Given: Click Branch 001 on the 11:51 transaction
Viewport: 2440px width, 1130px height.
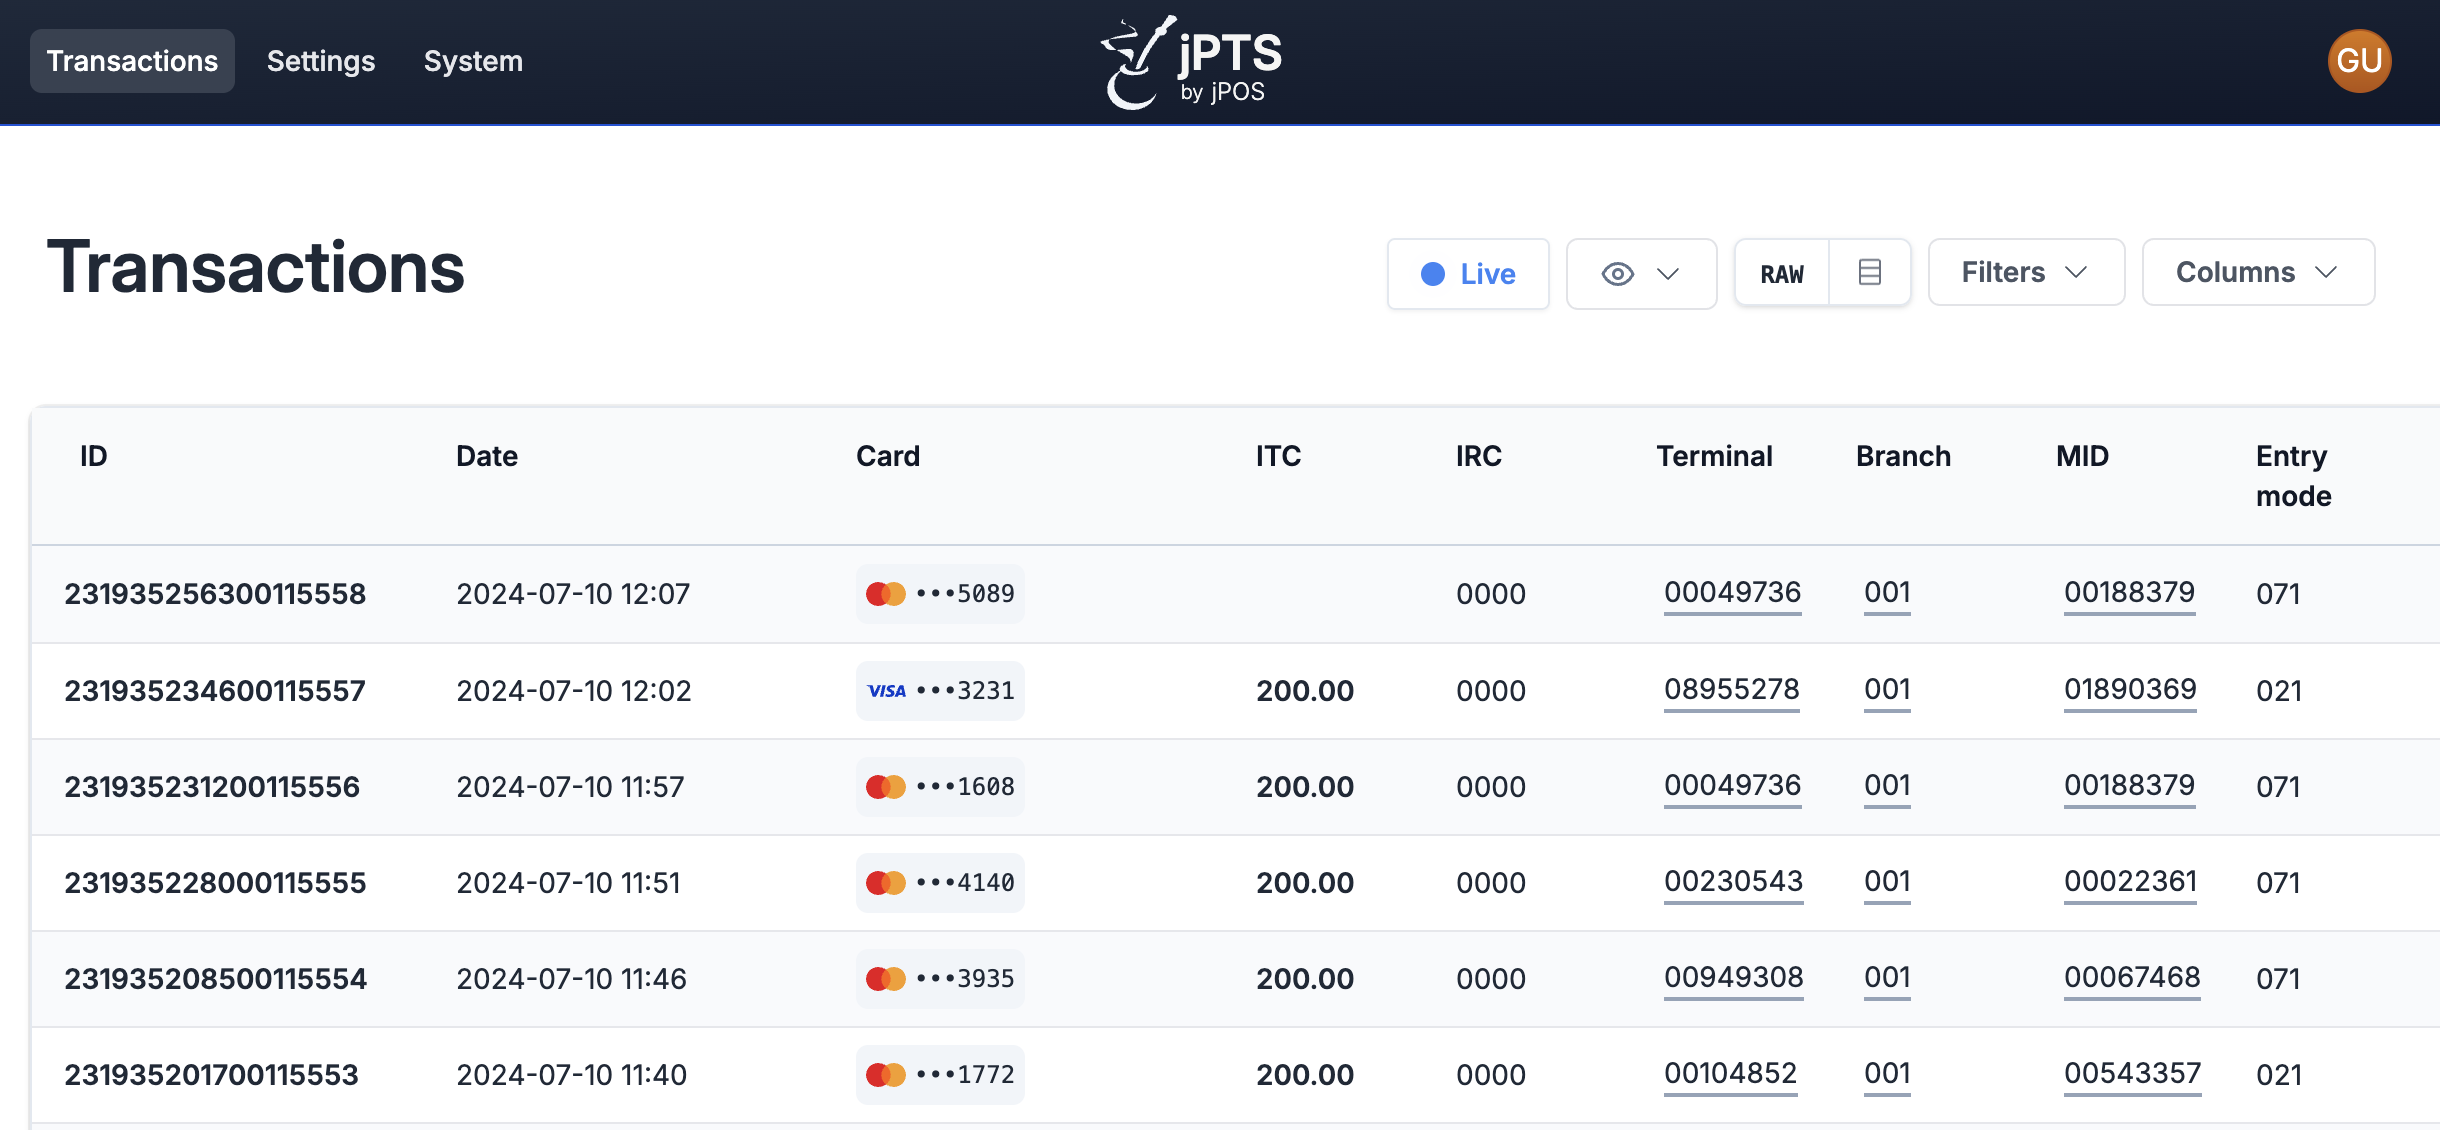Looking at the screenshot, I should [1886, 882].
